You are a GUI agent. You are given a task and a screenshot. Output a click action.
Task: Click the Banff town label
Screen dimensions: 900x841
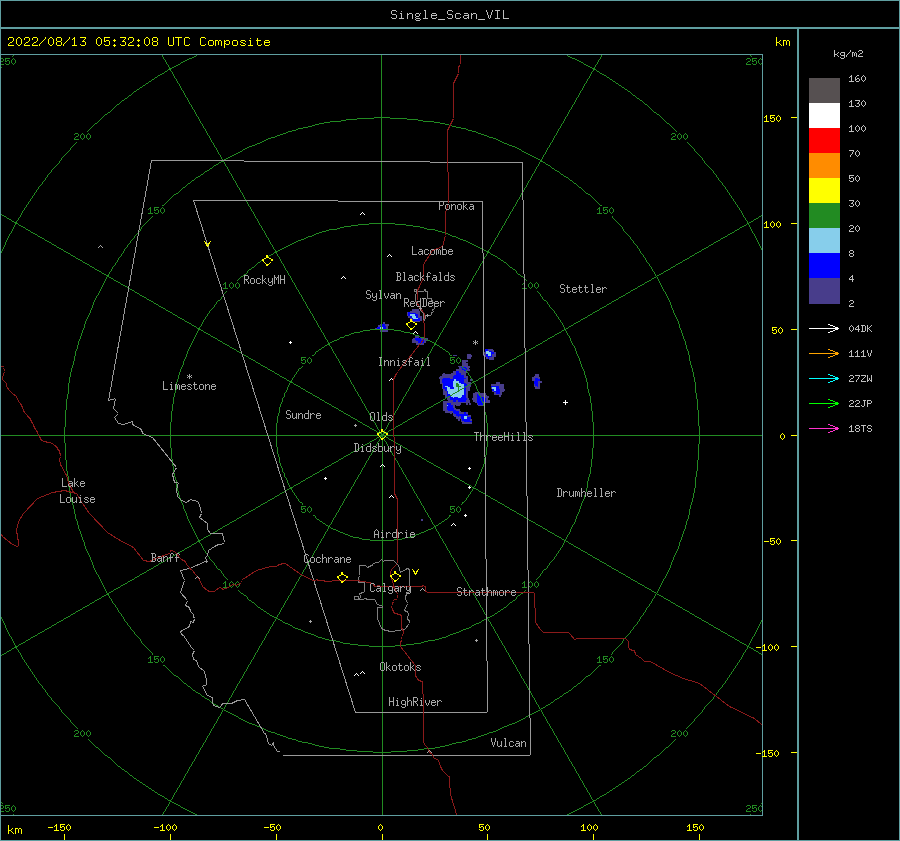tap(165, 558)
